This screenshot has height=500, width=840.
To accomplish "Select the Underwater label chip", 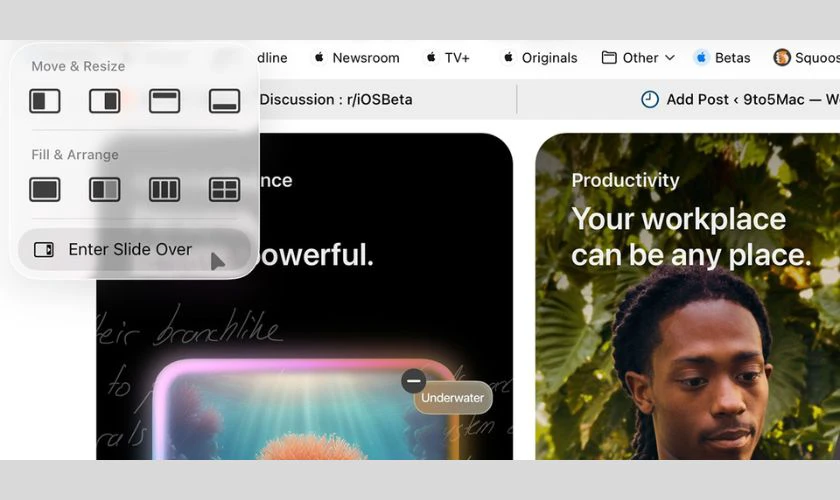I will click(453, 398).
